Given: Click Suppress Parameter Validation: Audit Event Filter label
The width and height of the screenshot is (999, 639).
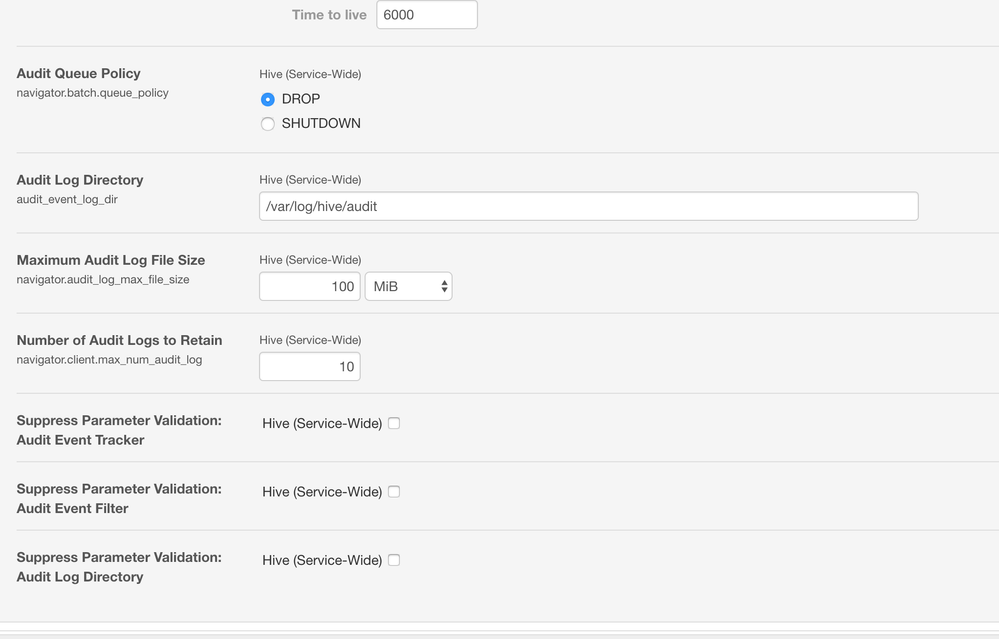Looking at the screenshot, I should click(x=119, y=498).
